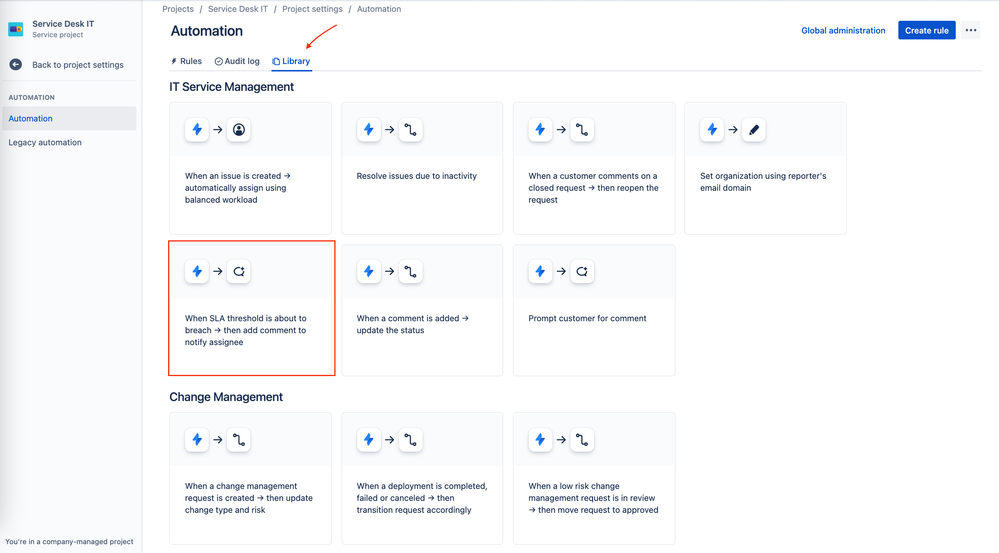Click trigger bolt icon on reopen request card

(x=540, y=129)
